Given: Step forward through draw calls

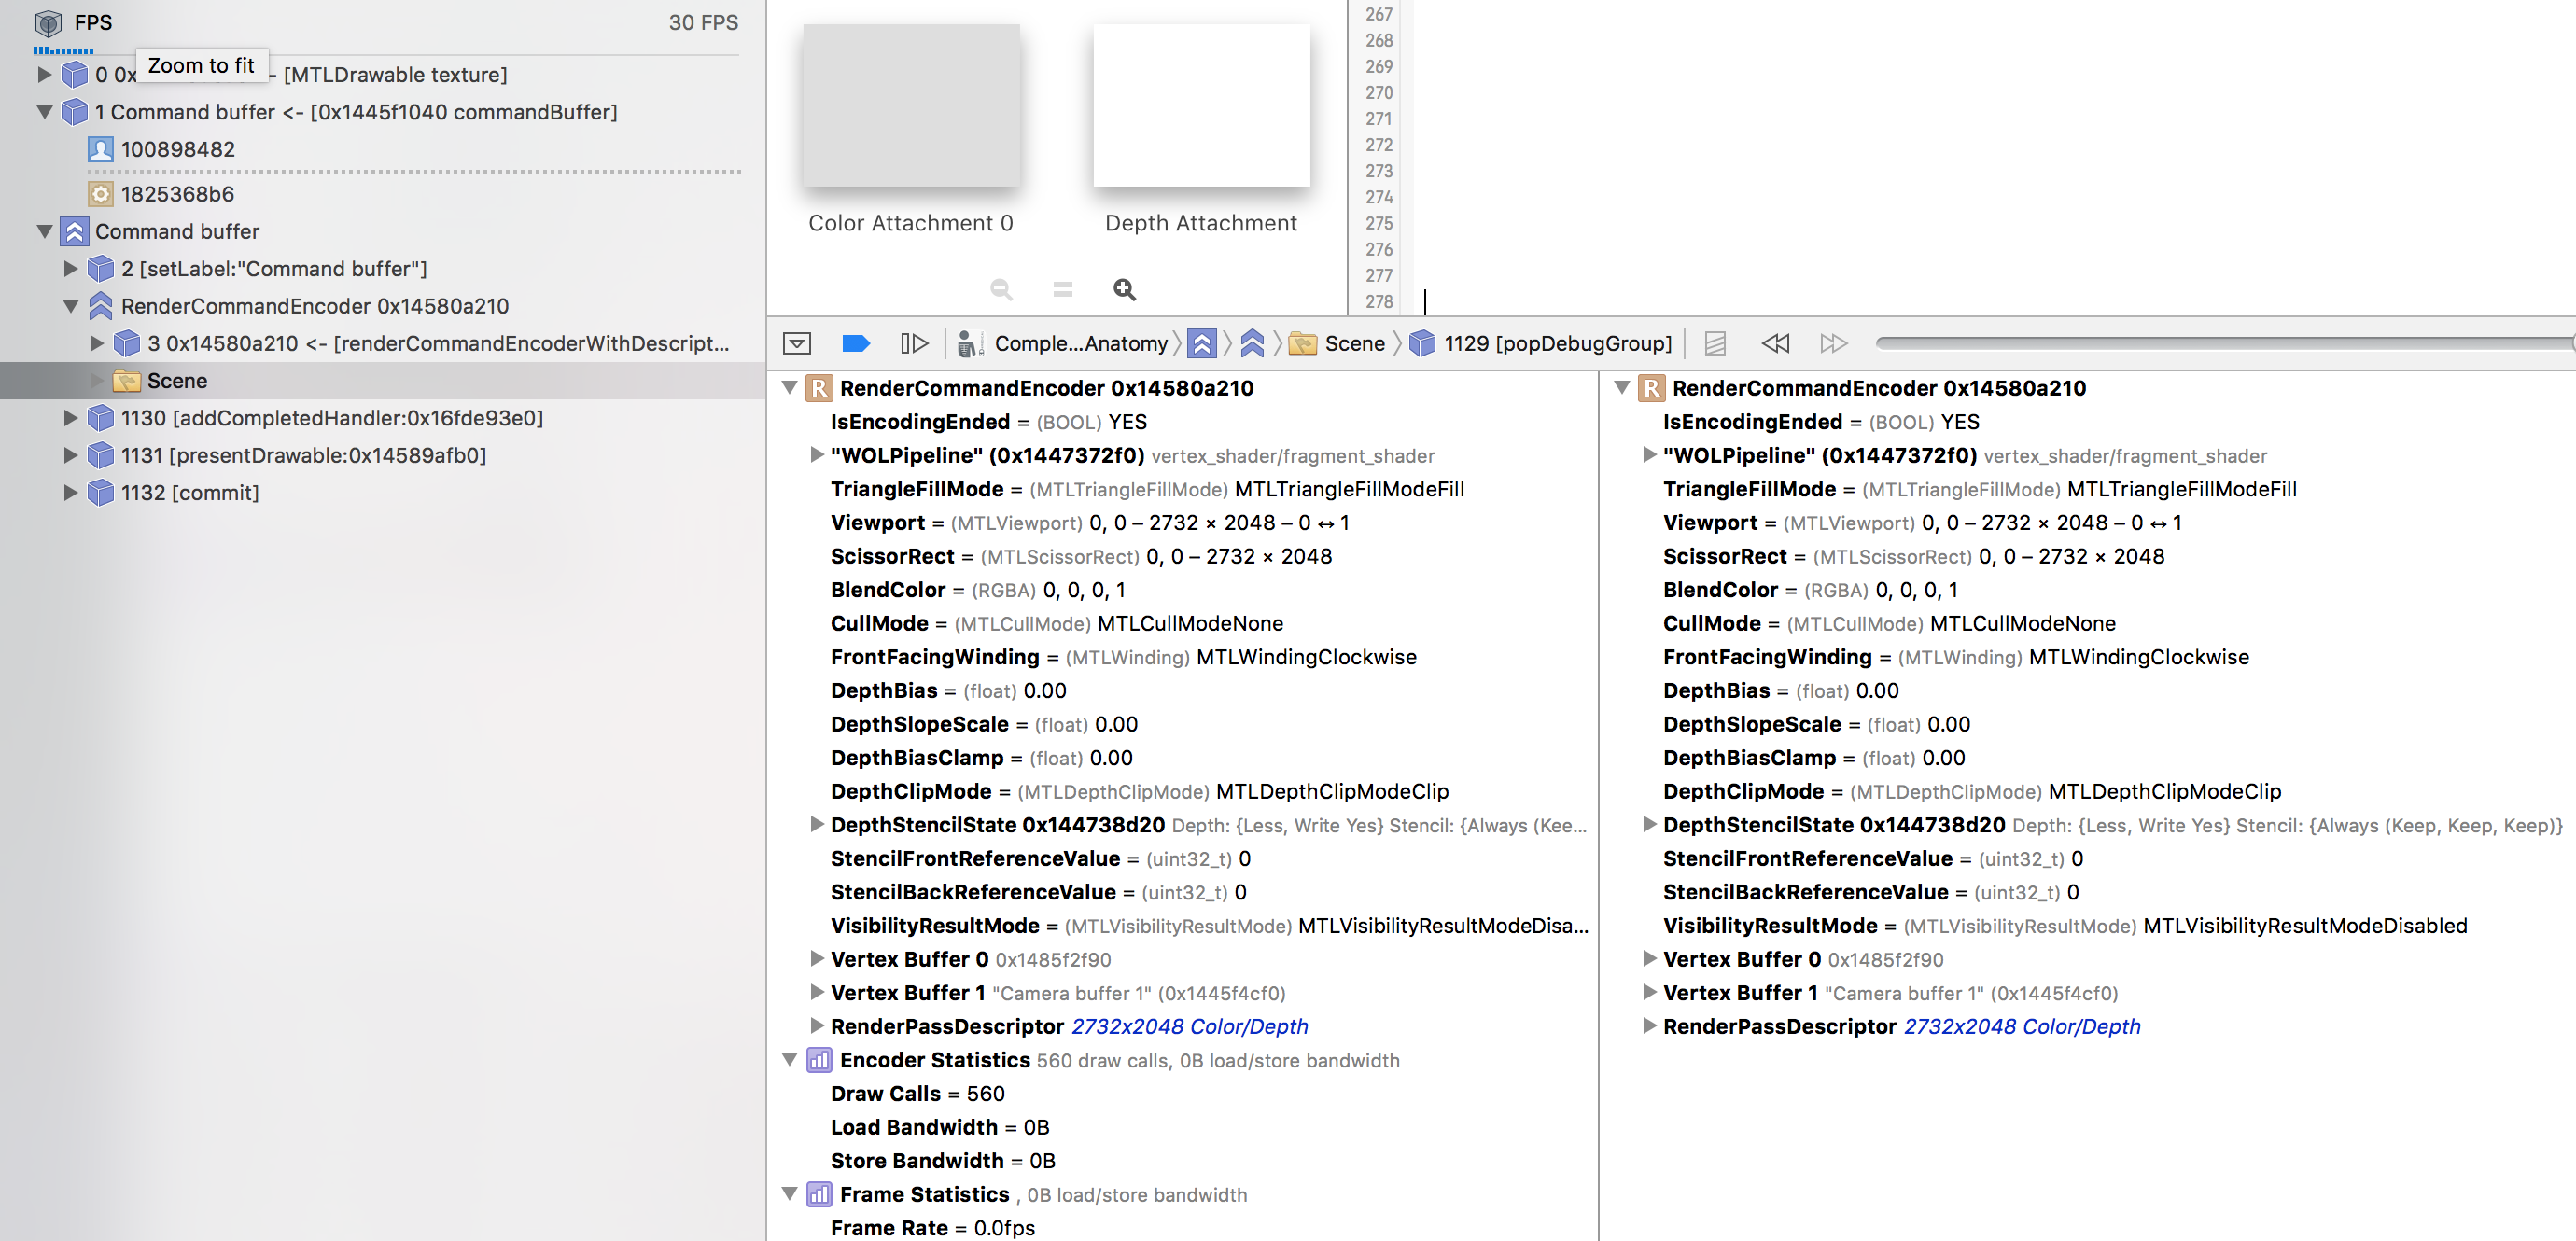Looking at the screenshot, I should 1835,343.
